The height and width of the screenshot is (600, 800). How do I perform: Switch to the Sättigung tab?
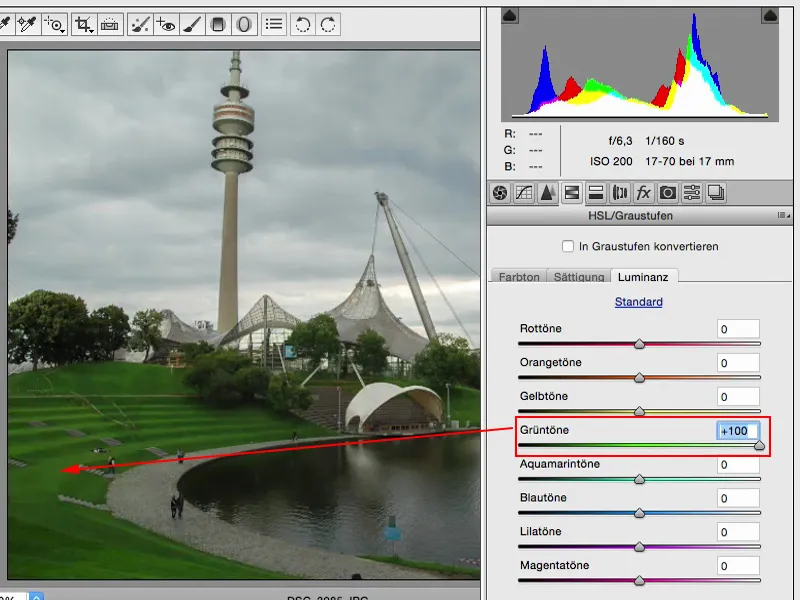[579, 277]
